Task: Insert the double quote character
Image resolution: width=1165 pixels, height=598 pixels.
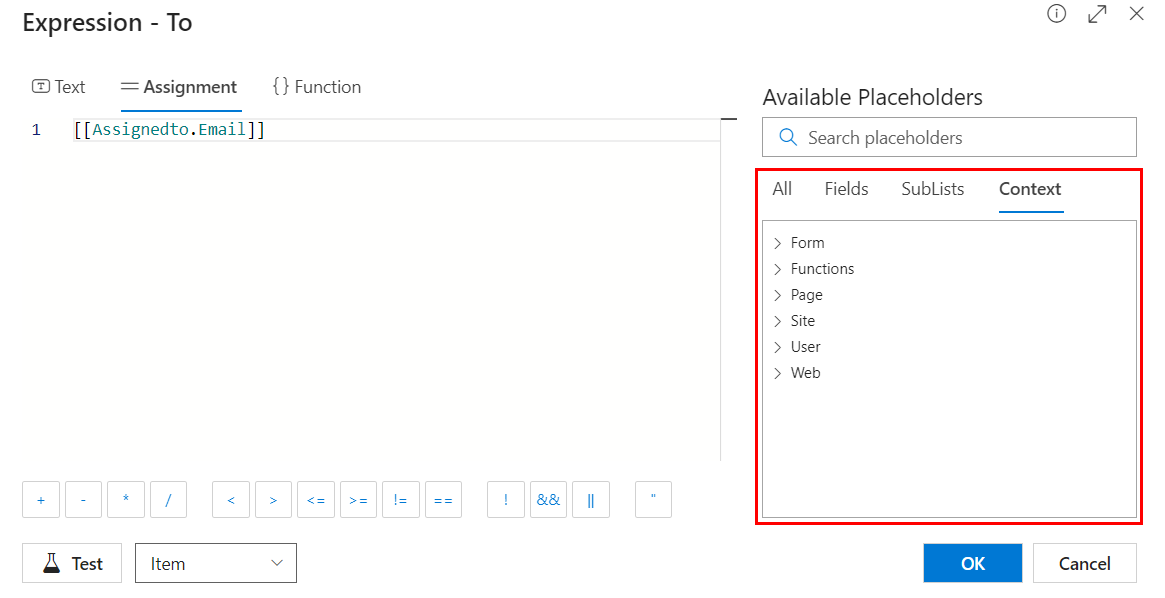Action: (653, 500)
